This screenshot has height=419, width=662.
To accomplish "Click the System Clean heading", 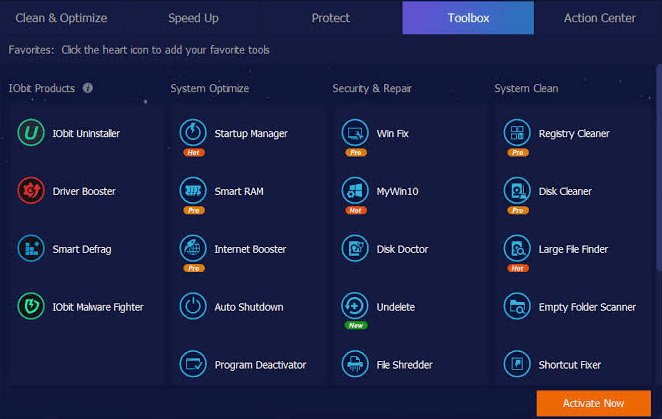I will pyautogui.click(x=526, y=88).
